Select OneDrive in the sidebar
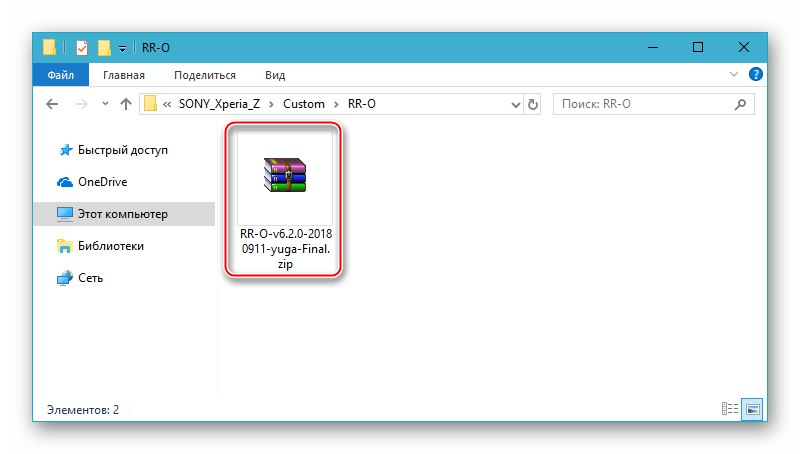The width and height of the screenshot is (800, 454). 92,182
